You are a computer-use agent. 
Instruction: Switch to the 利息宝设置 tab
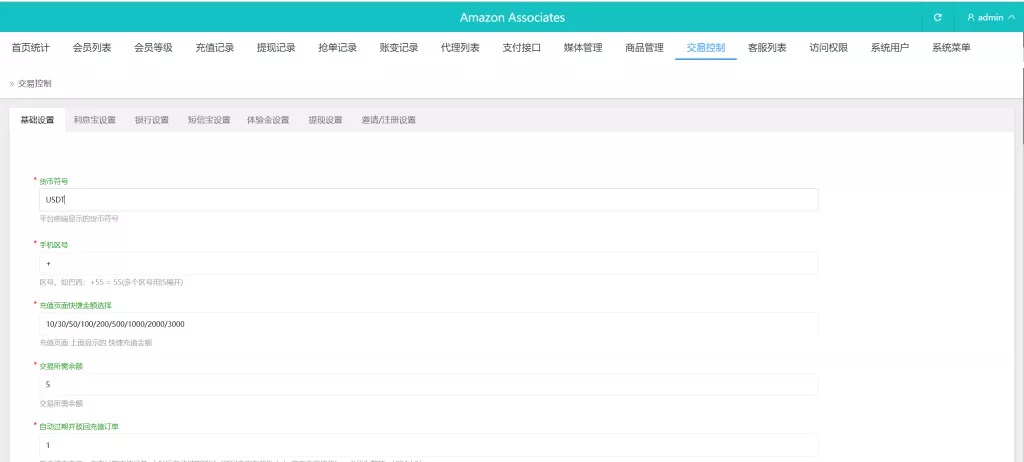94,120
